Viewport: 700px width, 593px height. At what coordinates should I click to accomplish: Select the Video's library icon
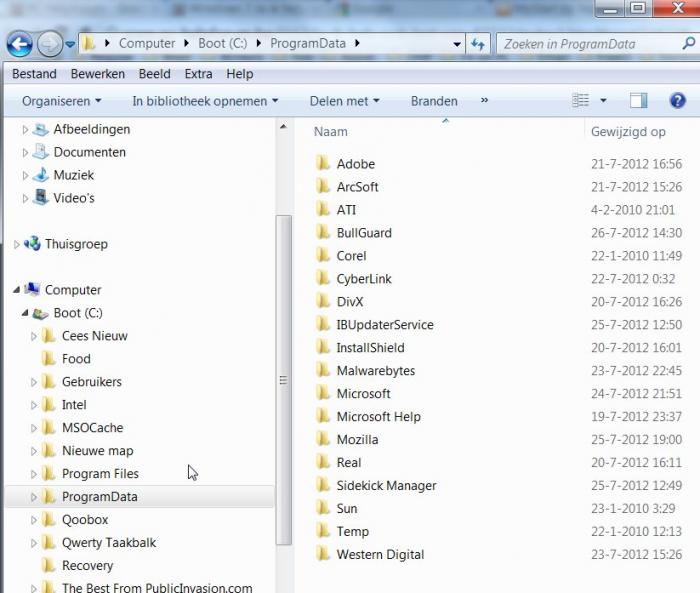click(x=41, y=197)
